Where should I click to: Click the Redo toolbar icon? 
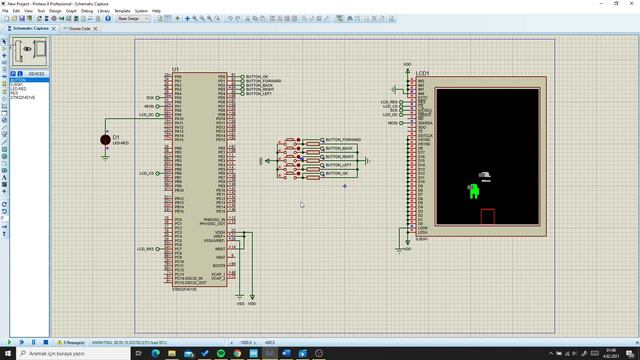coord(238,19)
